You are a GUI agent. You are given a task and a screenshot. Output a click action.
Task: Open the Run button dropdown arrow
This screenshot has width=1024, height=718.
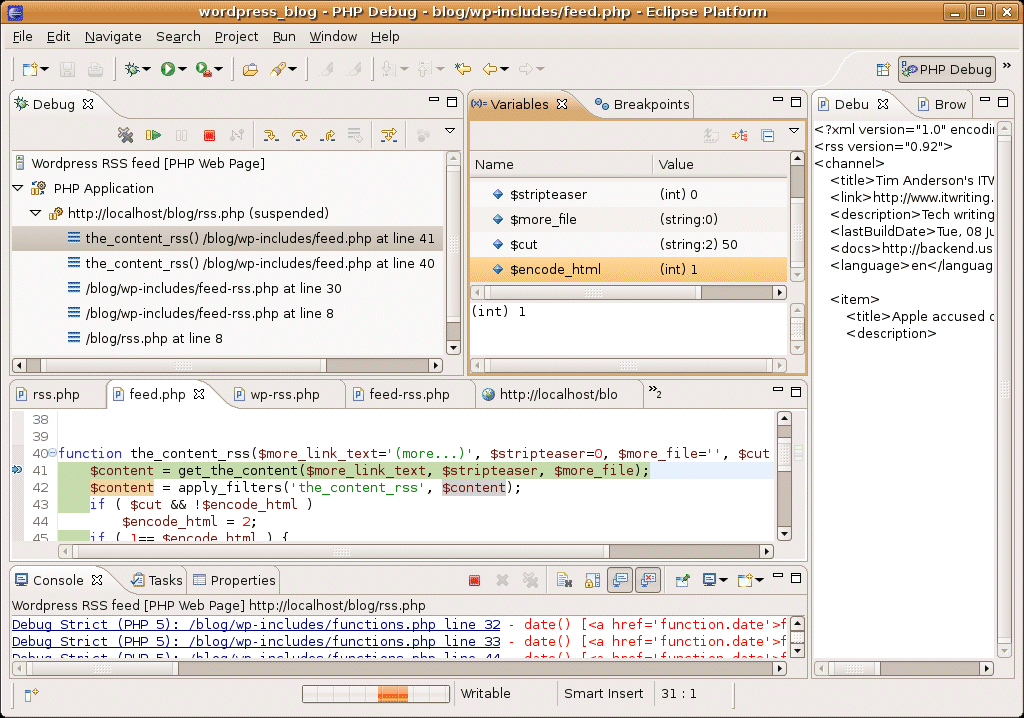tap(182, 69)
